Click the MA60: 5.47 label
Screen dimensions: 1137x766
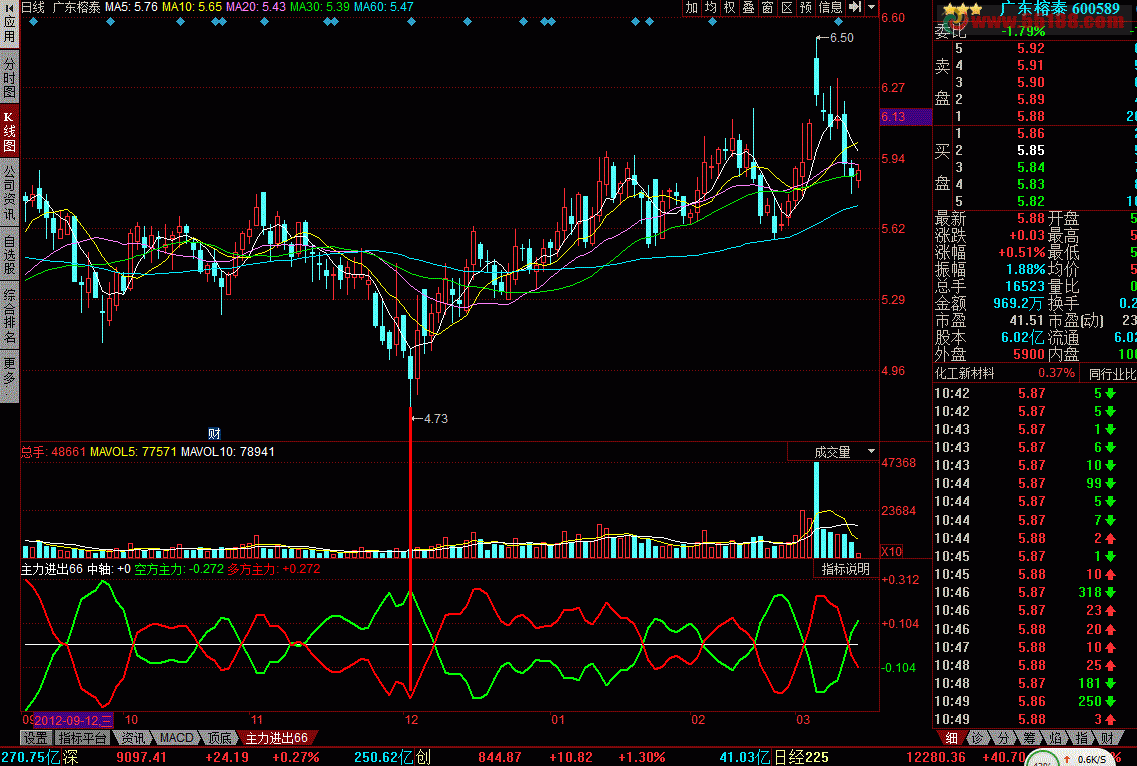[x=384, y=7]
